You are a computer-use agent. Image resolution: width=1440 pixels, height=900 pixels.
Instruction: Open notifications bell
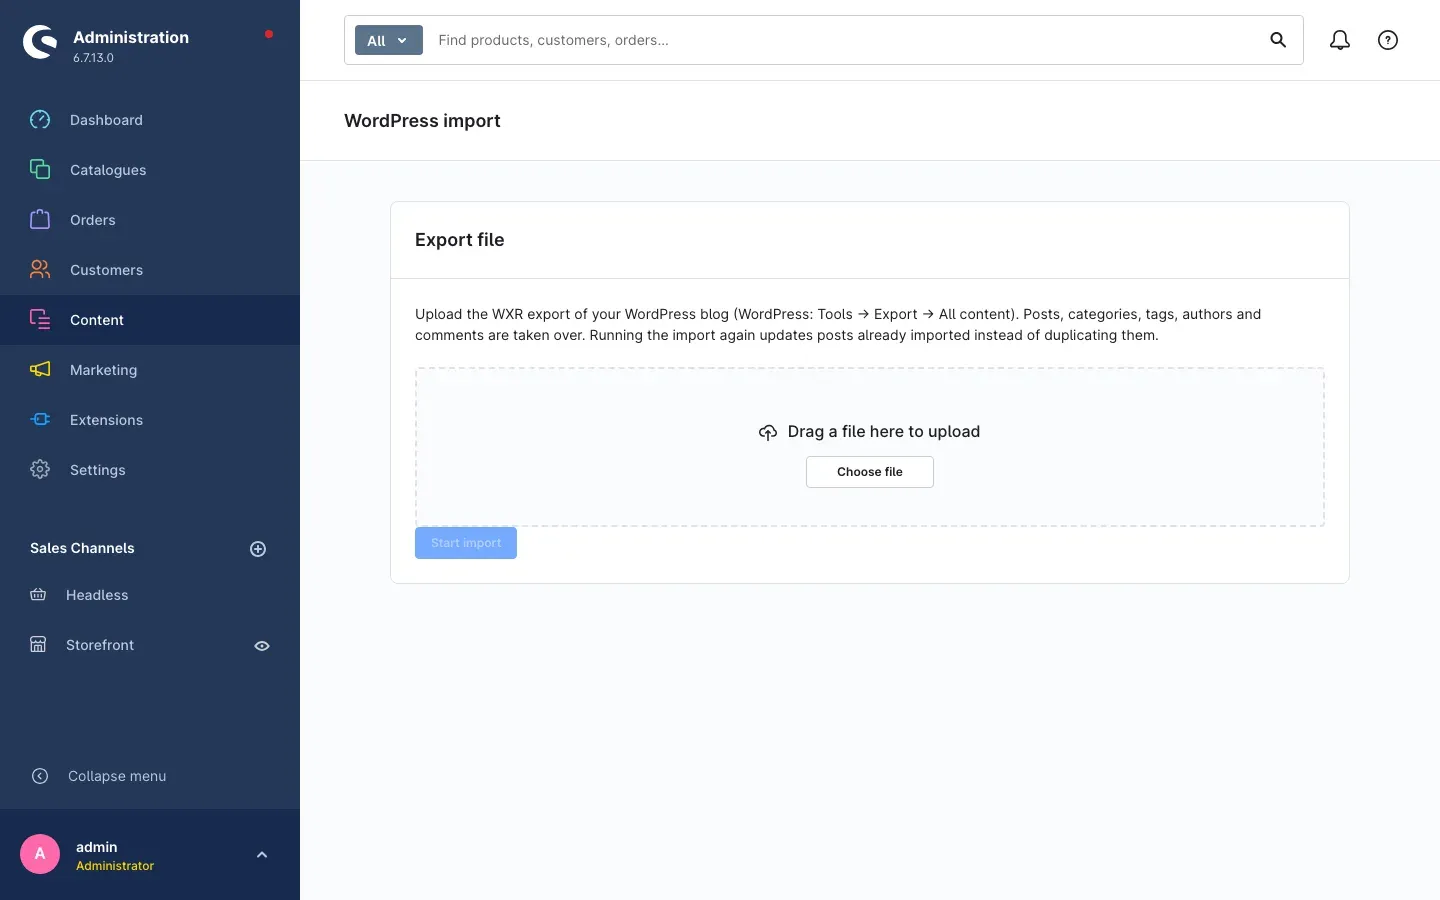(x=1340, y=40)
